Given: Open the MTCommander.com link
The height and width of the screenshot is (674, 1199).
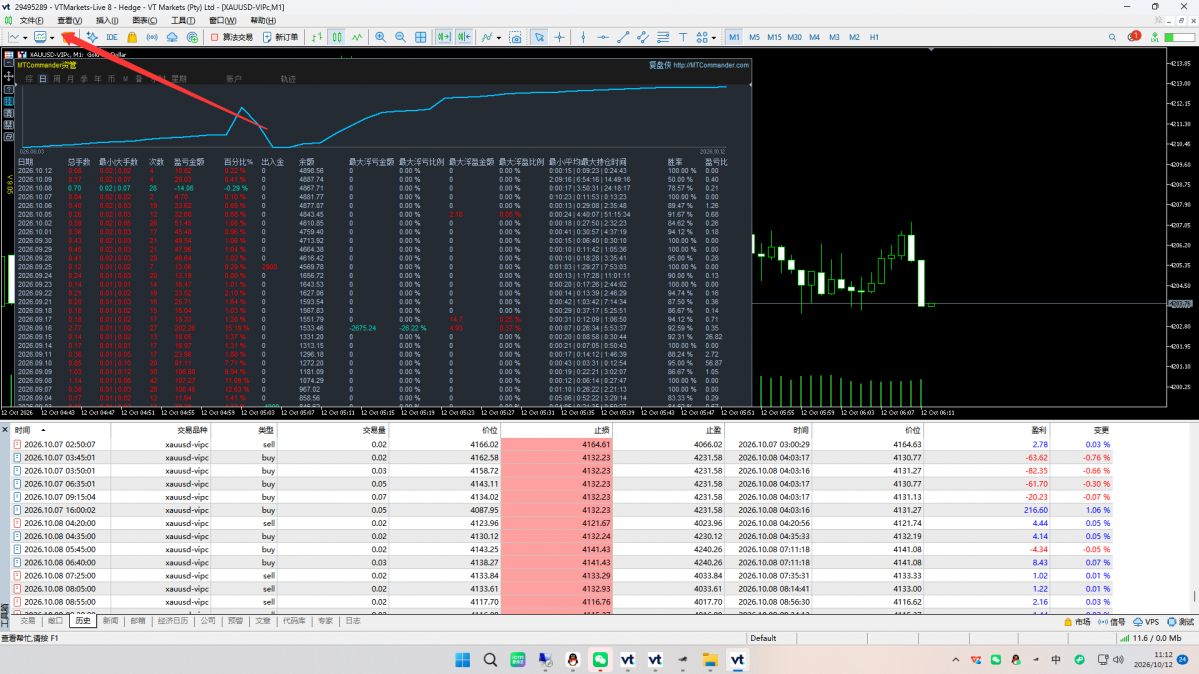Looking at the screenshot, I should coord(711,65).
